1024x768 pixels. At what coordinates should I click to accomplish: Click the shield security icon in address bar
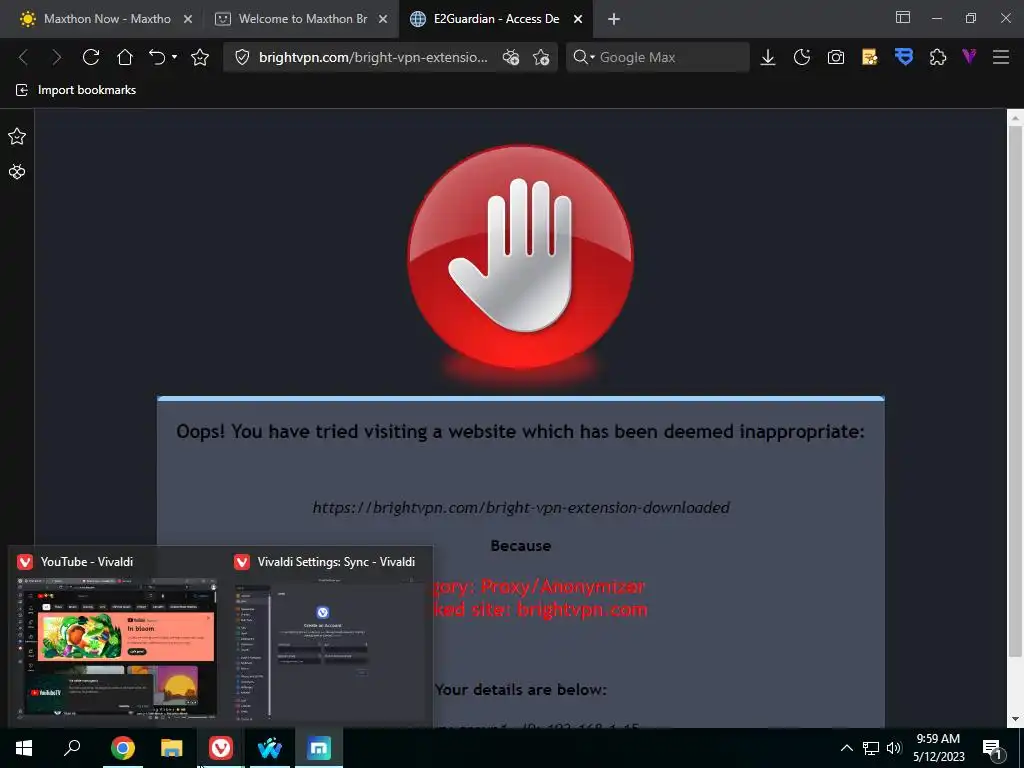pos(242,57)
